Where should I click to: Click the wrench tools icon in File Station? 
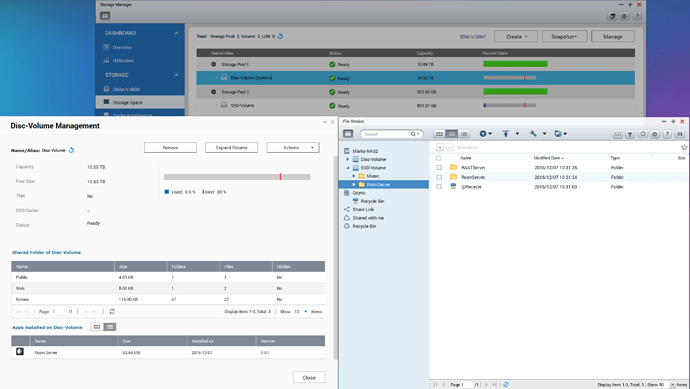[x=533, y=134]
